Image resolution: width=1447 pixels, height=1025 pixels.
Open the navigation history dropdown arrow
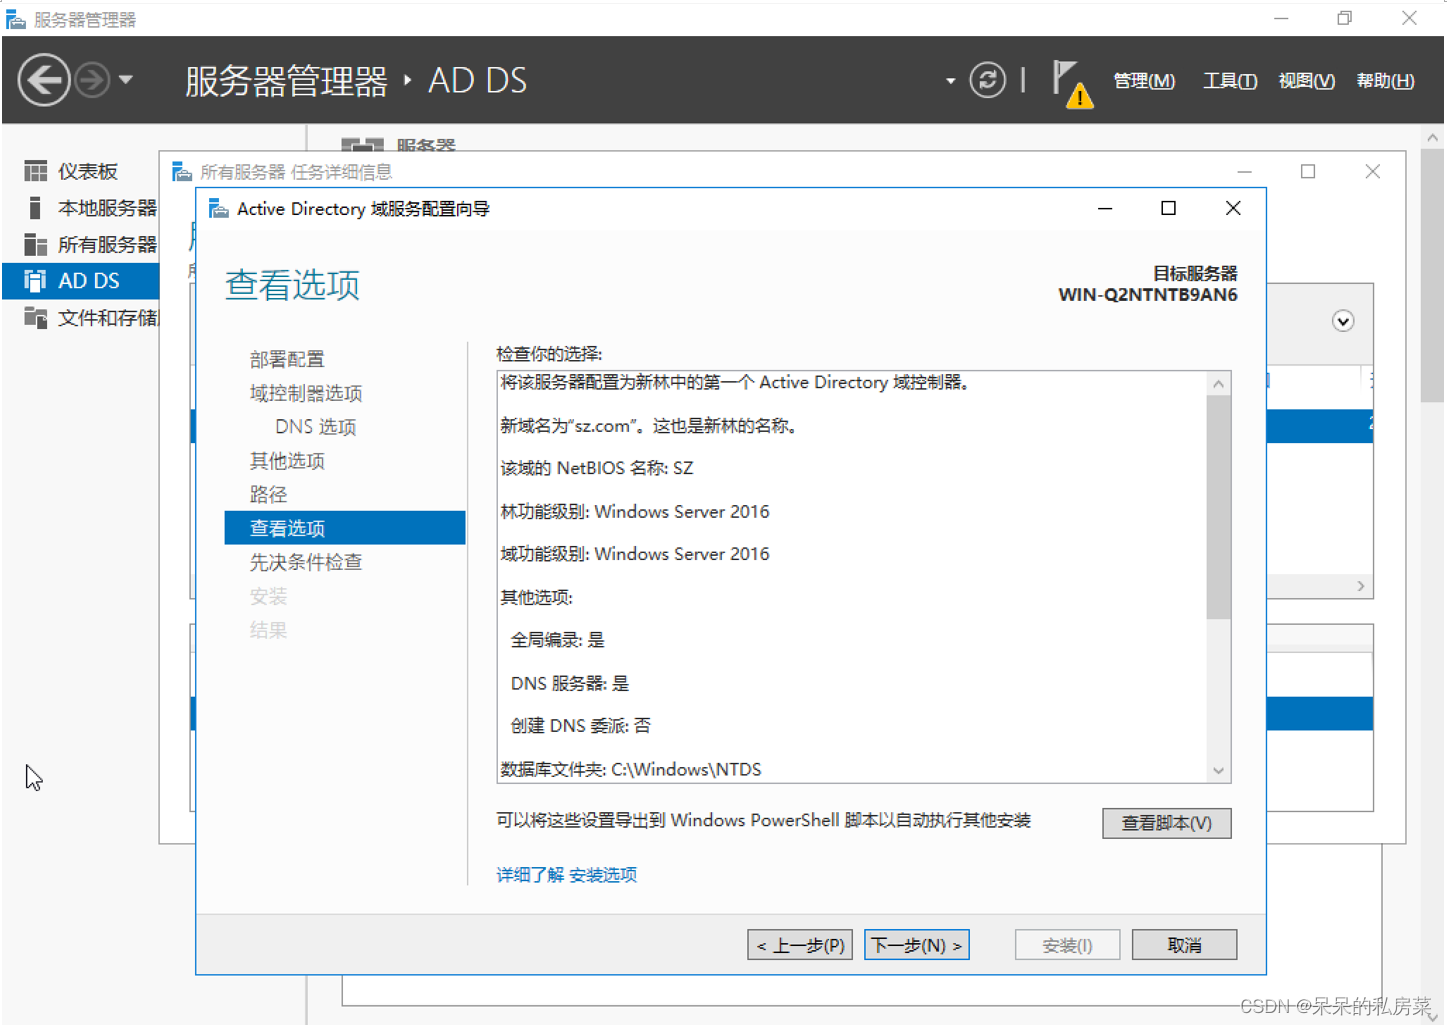tap(126, 80)
